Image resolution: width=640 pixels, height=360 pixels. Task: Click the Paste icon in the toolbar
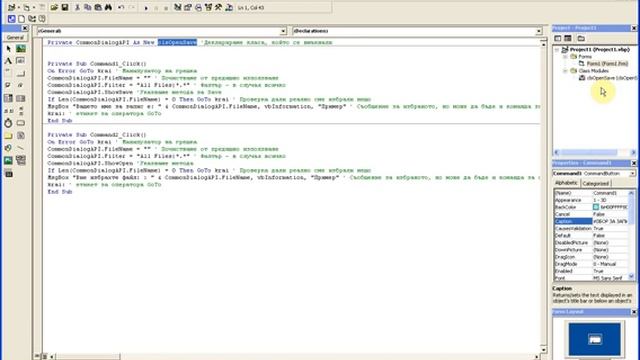(98, 7)
